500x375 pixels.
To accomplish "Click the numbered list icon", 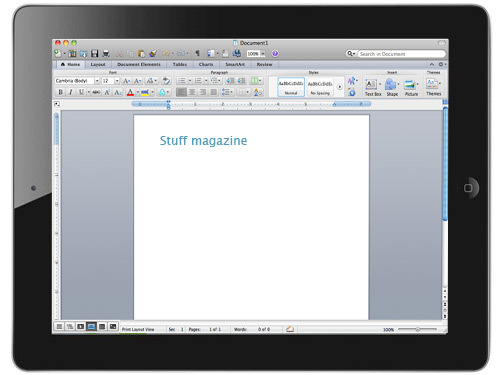I will [x=198, y=81].
